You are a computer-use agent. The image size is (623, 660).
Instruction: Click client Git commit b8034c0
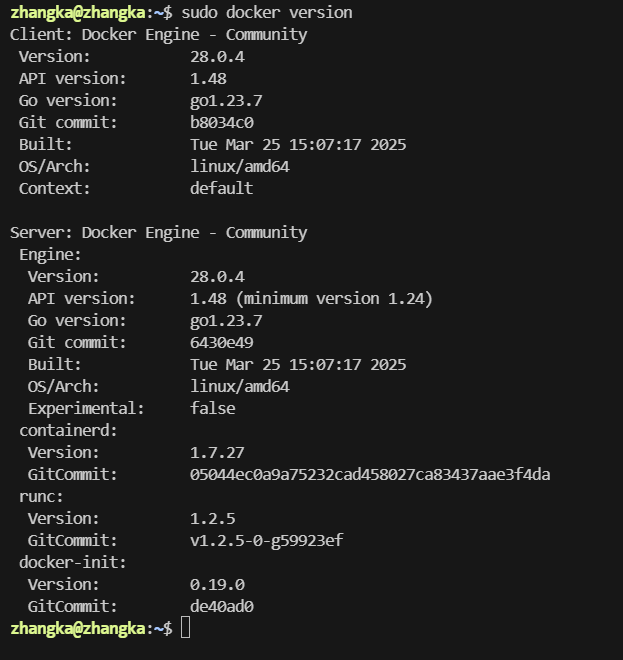click(222, 122)
